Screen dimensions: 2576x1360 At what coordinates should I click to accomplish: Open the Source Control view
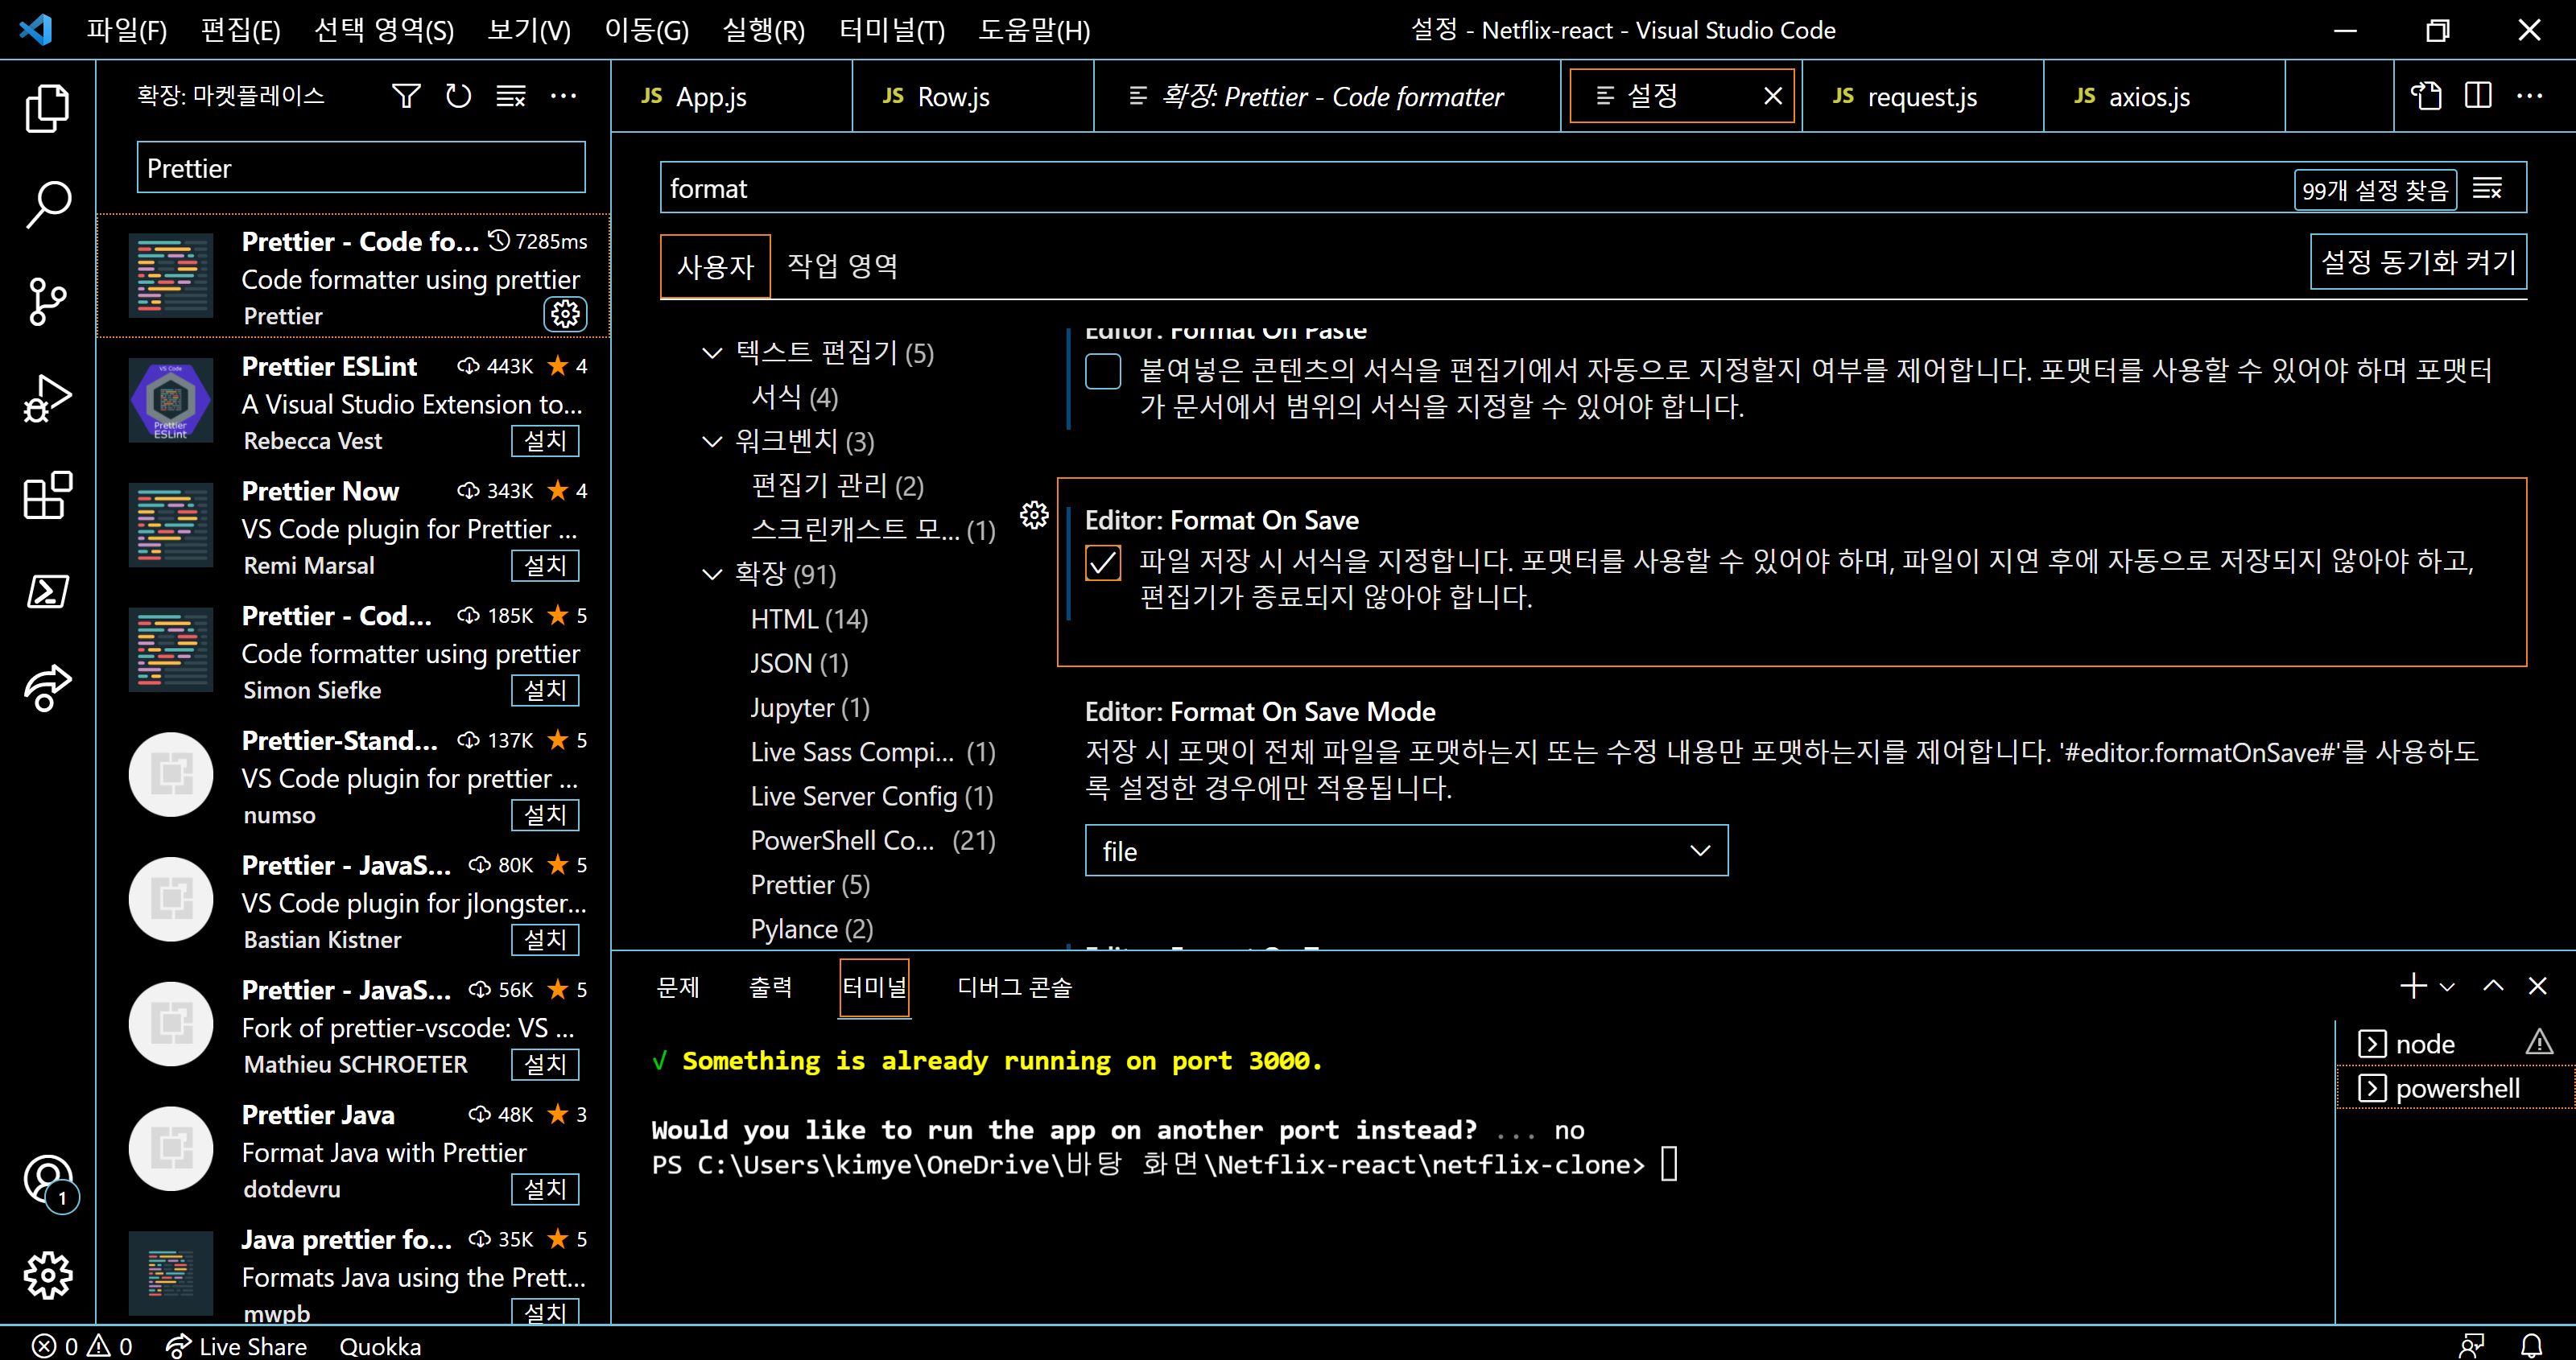[x=47, y=301]
